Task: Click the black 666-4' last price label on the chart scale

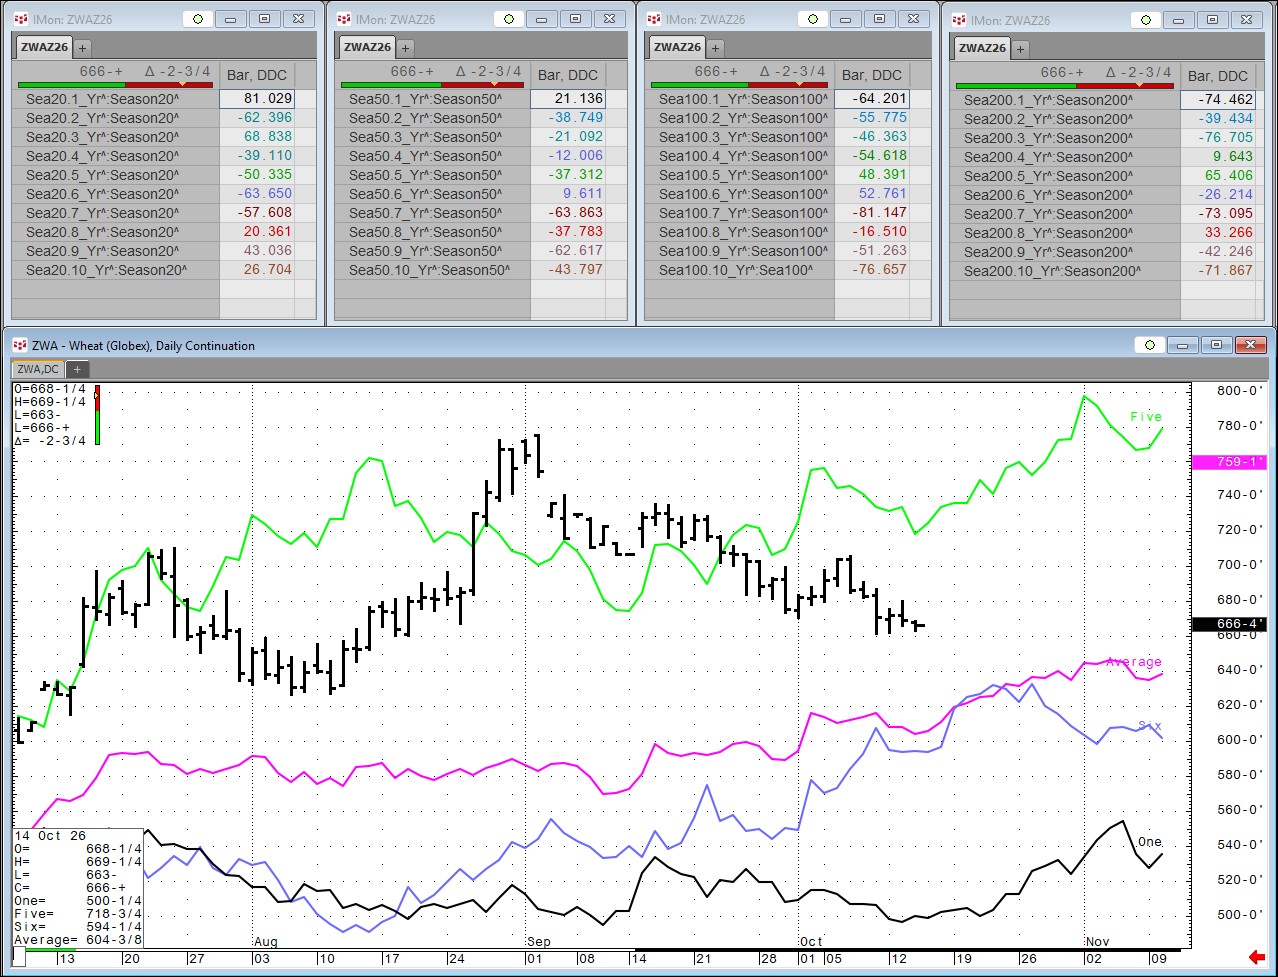Action: [x=1229, y=624]
